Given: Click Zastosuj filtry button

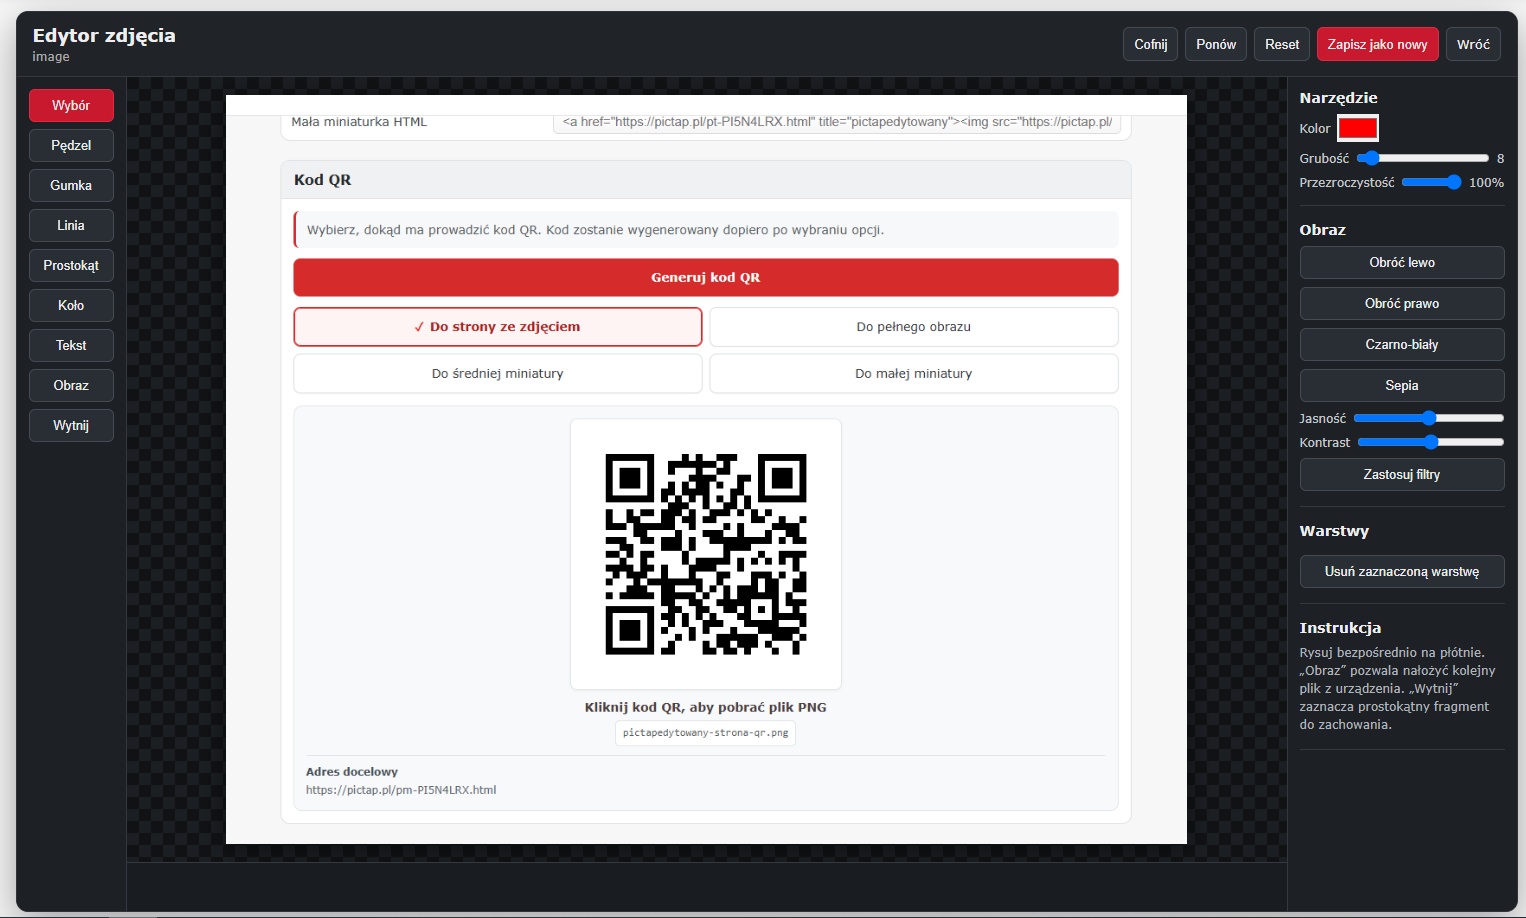Looking at the screenshot, I should [x=1402, y=474].
